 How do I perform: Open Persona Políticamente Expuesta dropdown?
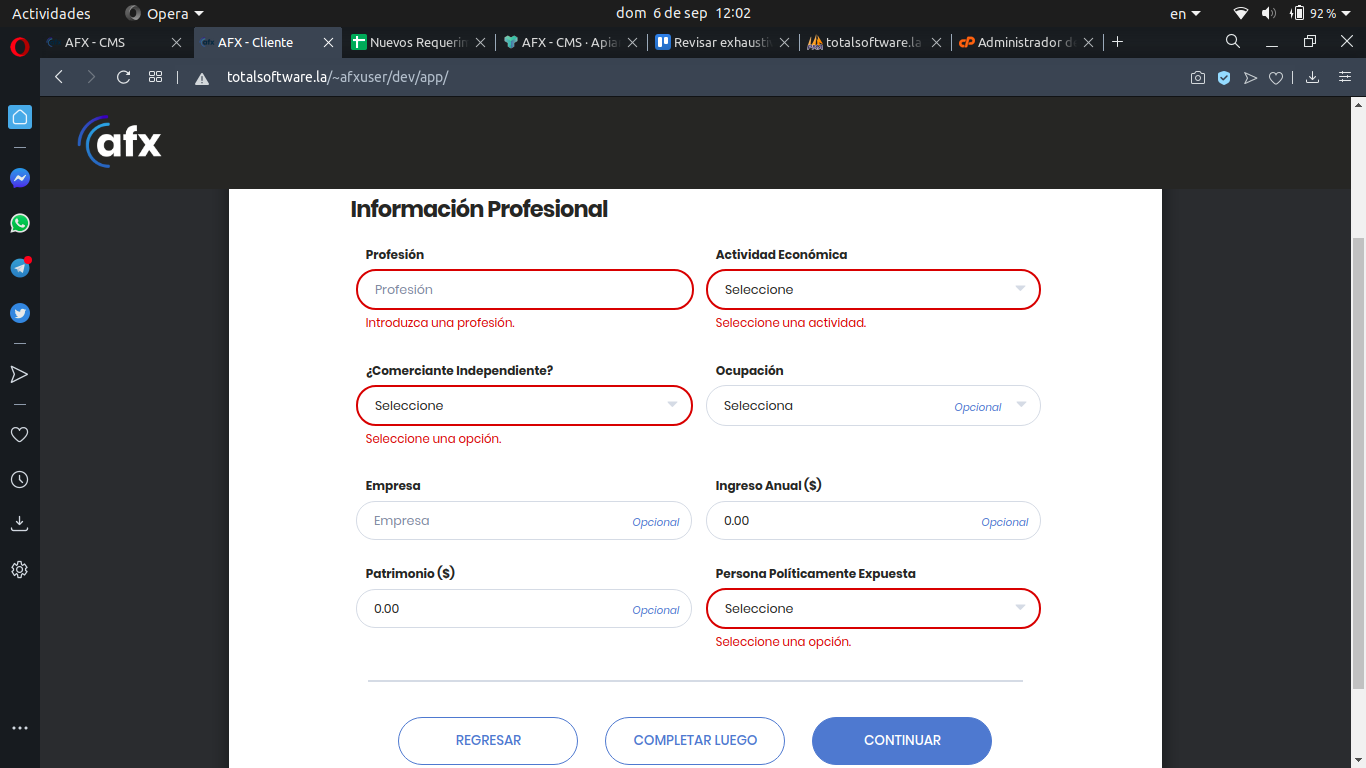[873, 609]
